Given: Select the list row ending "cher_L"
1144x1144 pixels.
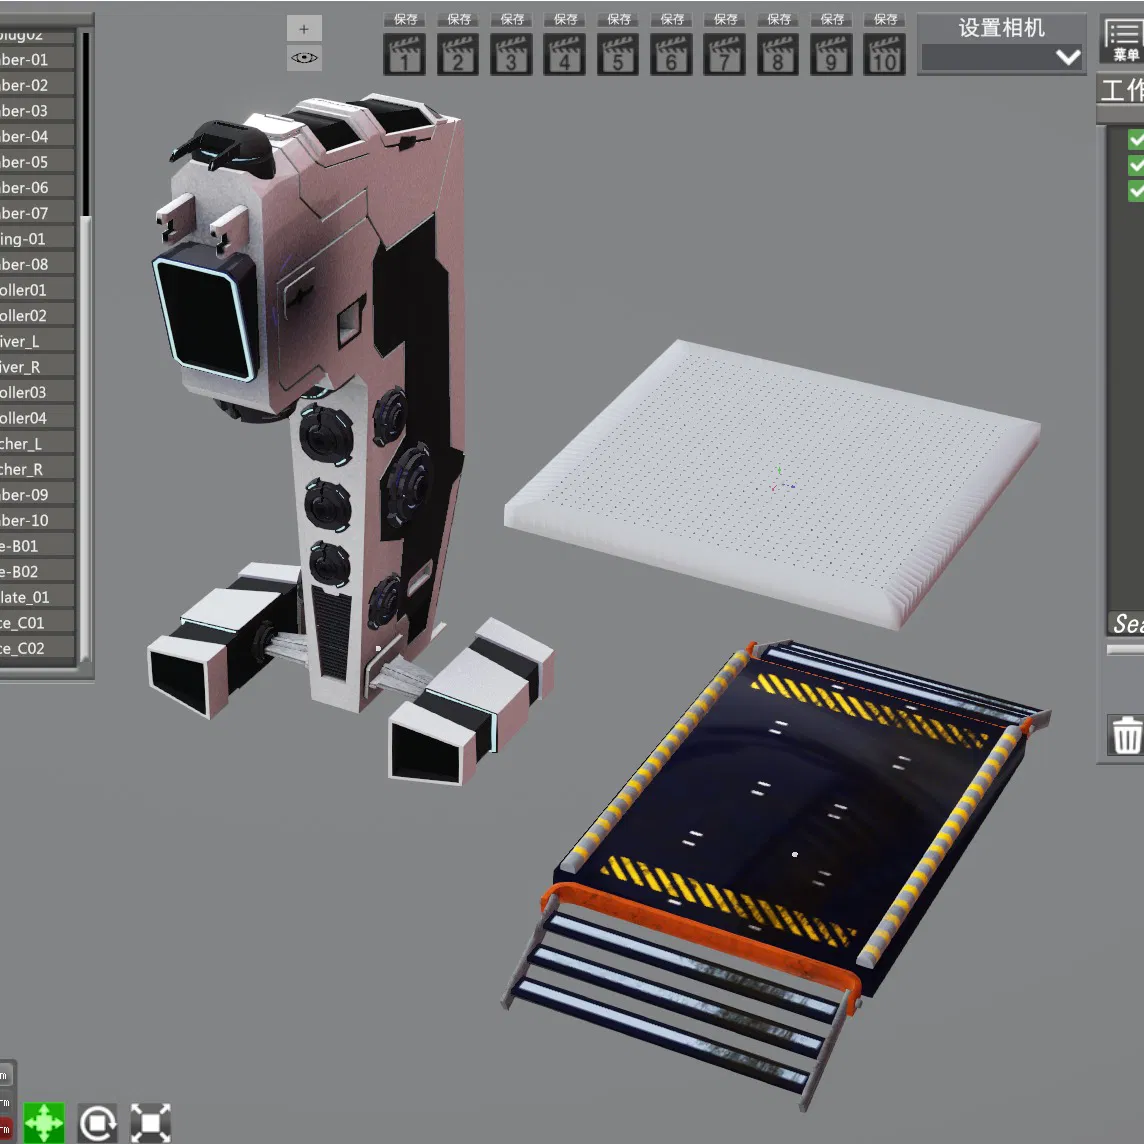Looking at the screenshot, I should click(x=36, y=444).
